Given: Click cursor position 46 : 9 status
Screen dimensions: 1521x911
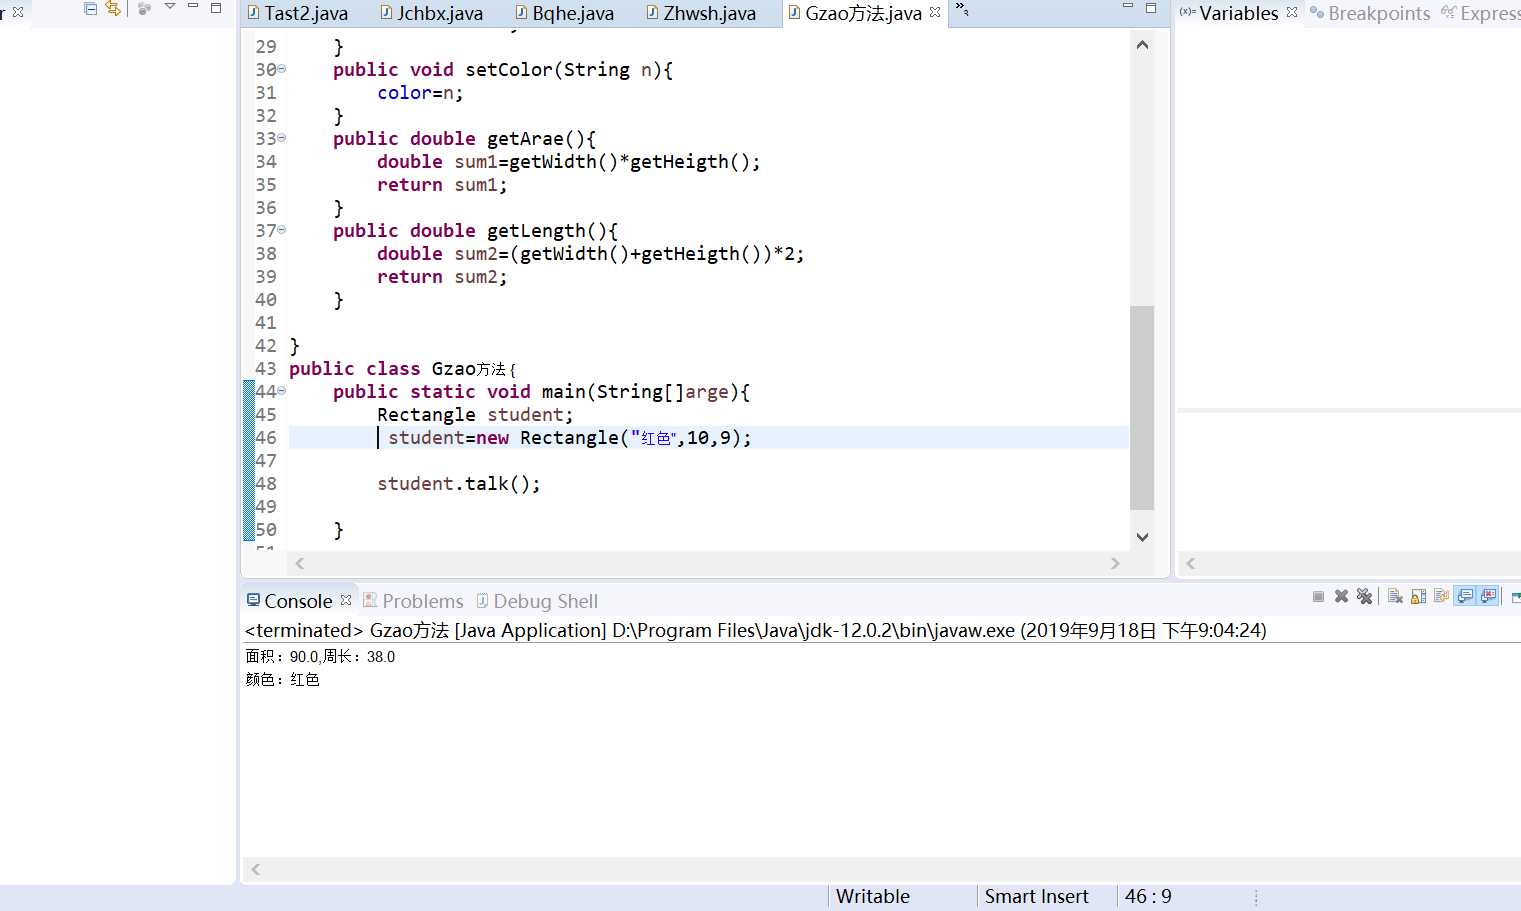Looking at the screenshot, I should tap(1148, 897).
